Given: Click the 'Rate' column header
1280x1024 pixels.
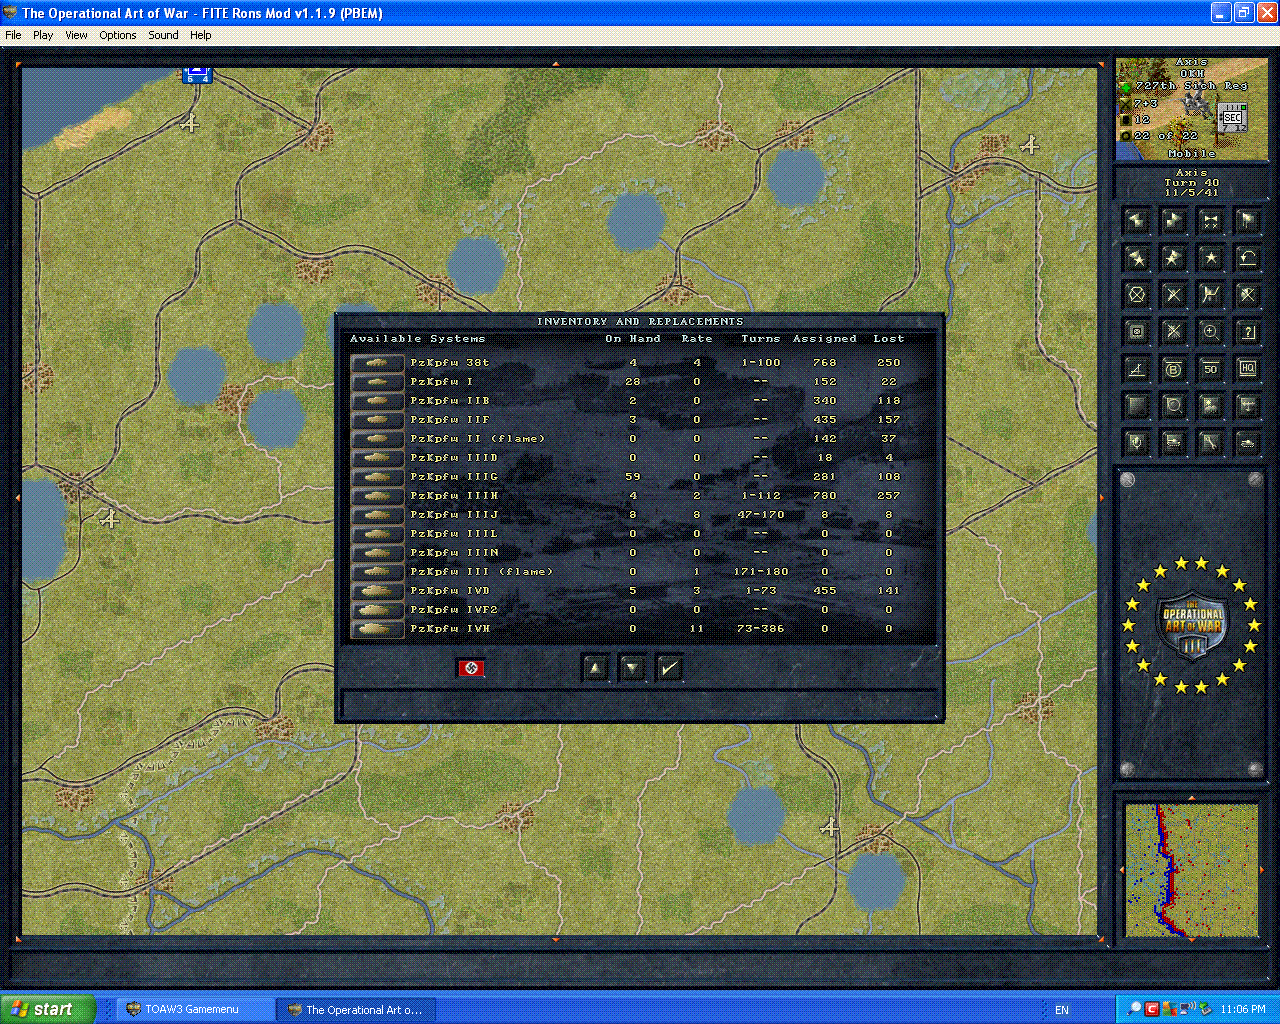Looking at the screenshot, I should [x=697, y=339].
